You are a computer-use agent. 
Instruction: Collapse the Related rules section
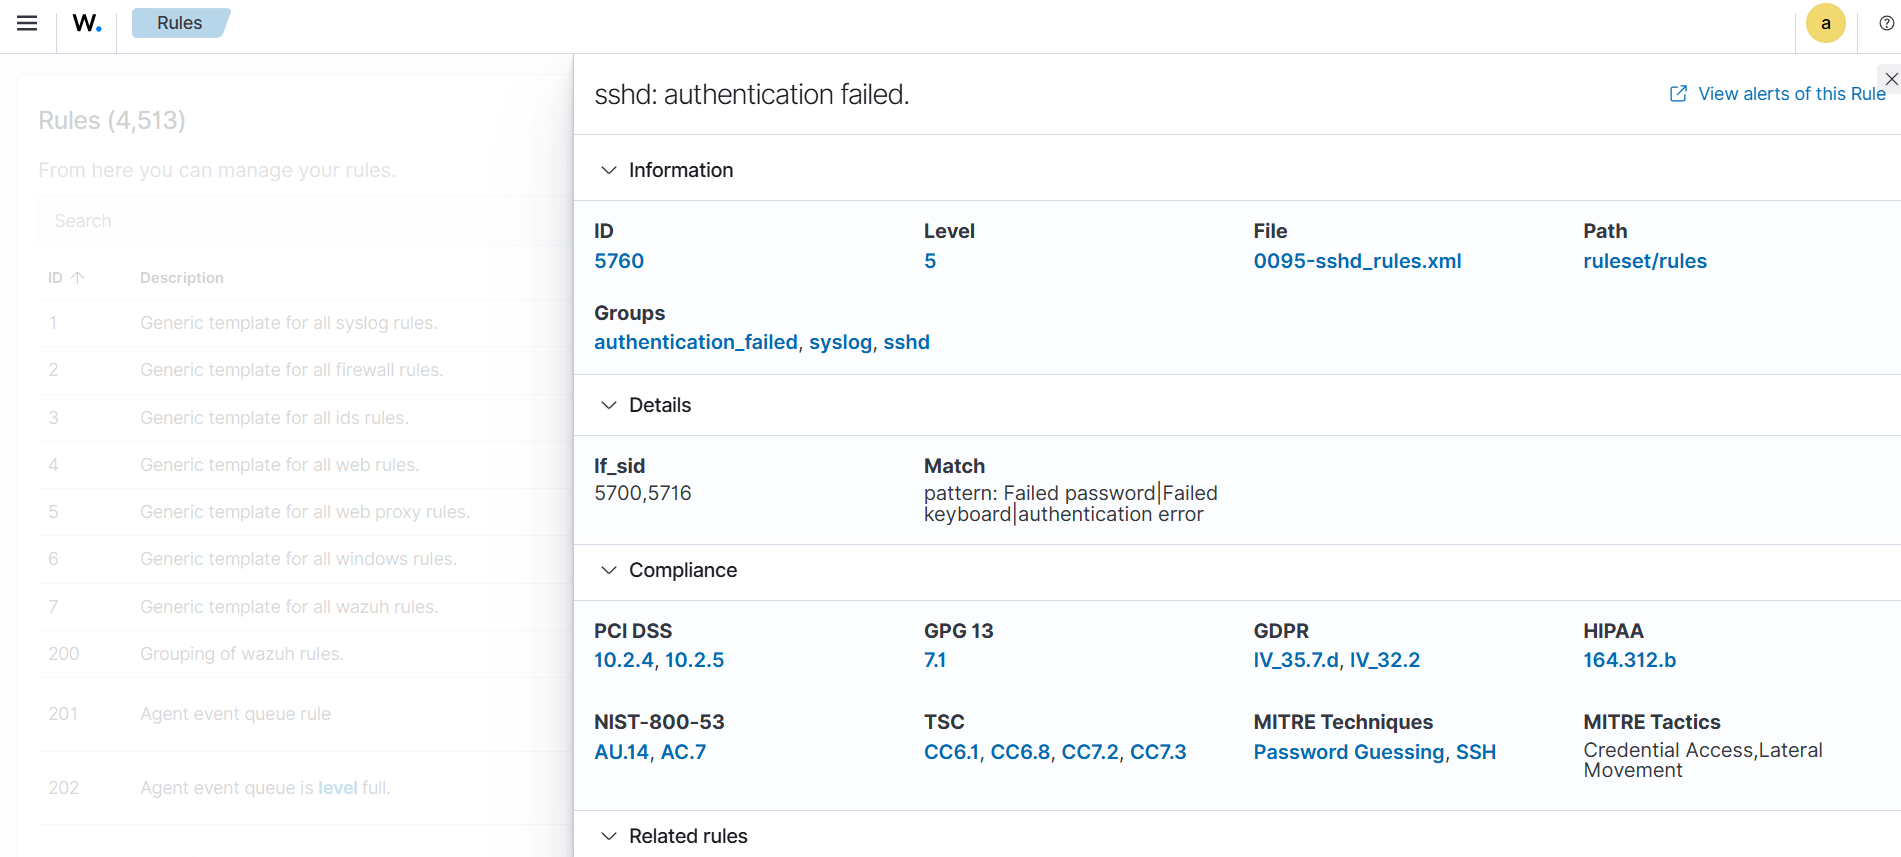(x=608, y=836)
